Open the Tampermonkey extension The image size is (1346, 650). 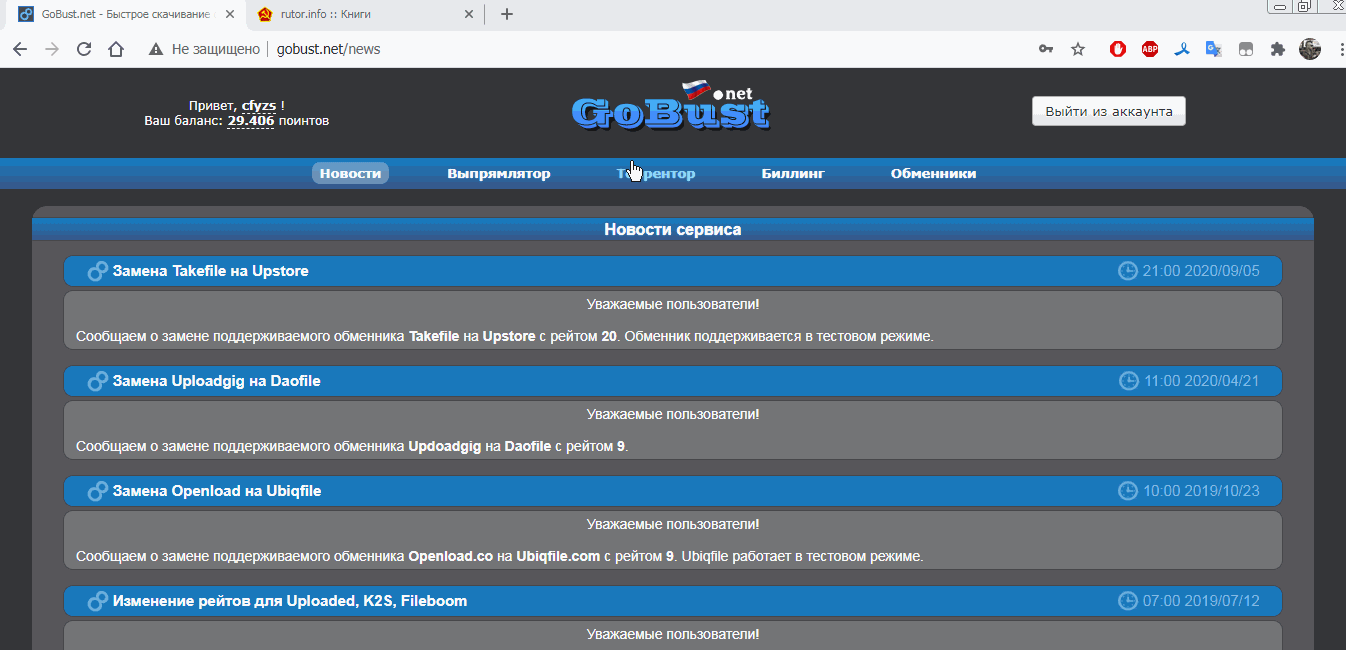pyautogui.click(x=1246, y=49)
